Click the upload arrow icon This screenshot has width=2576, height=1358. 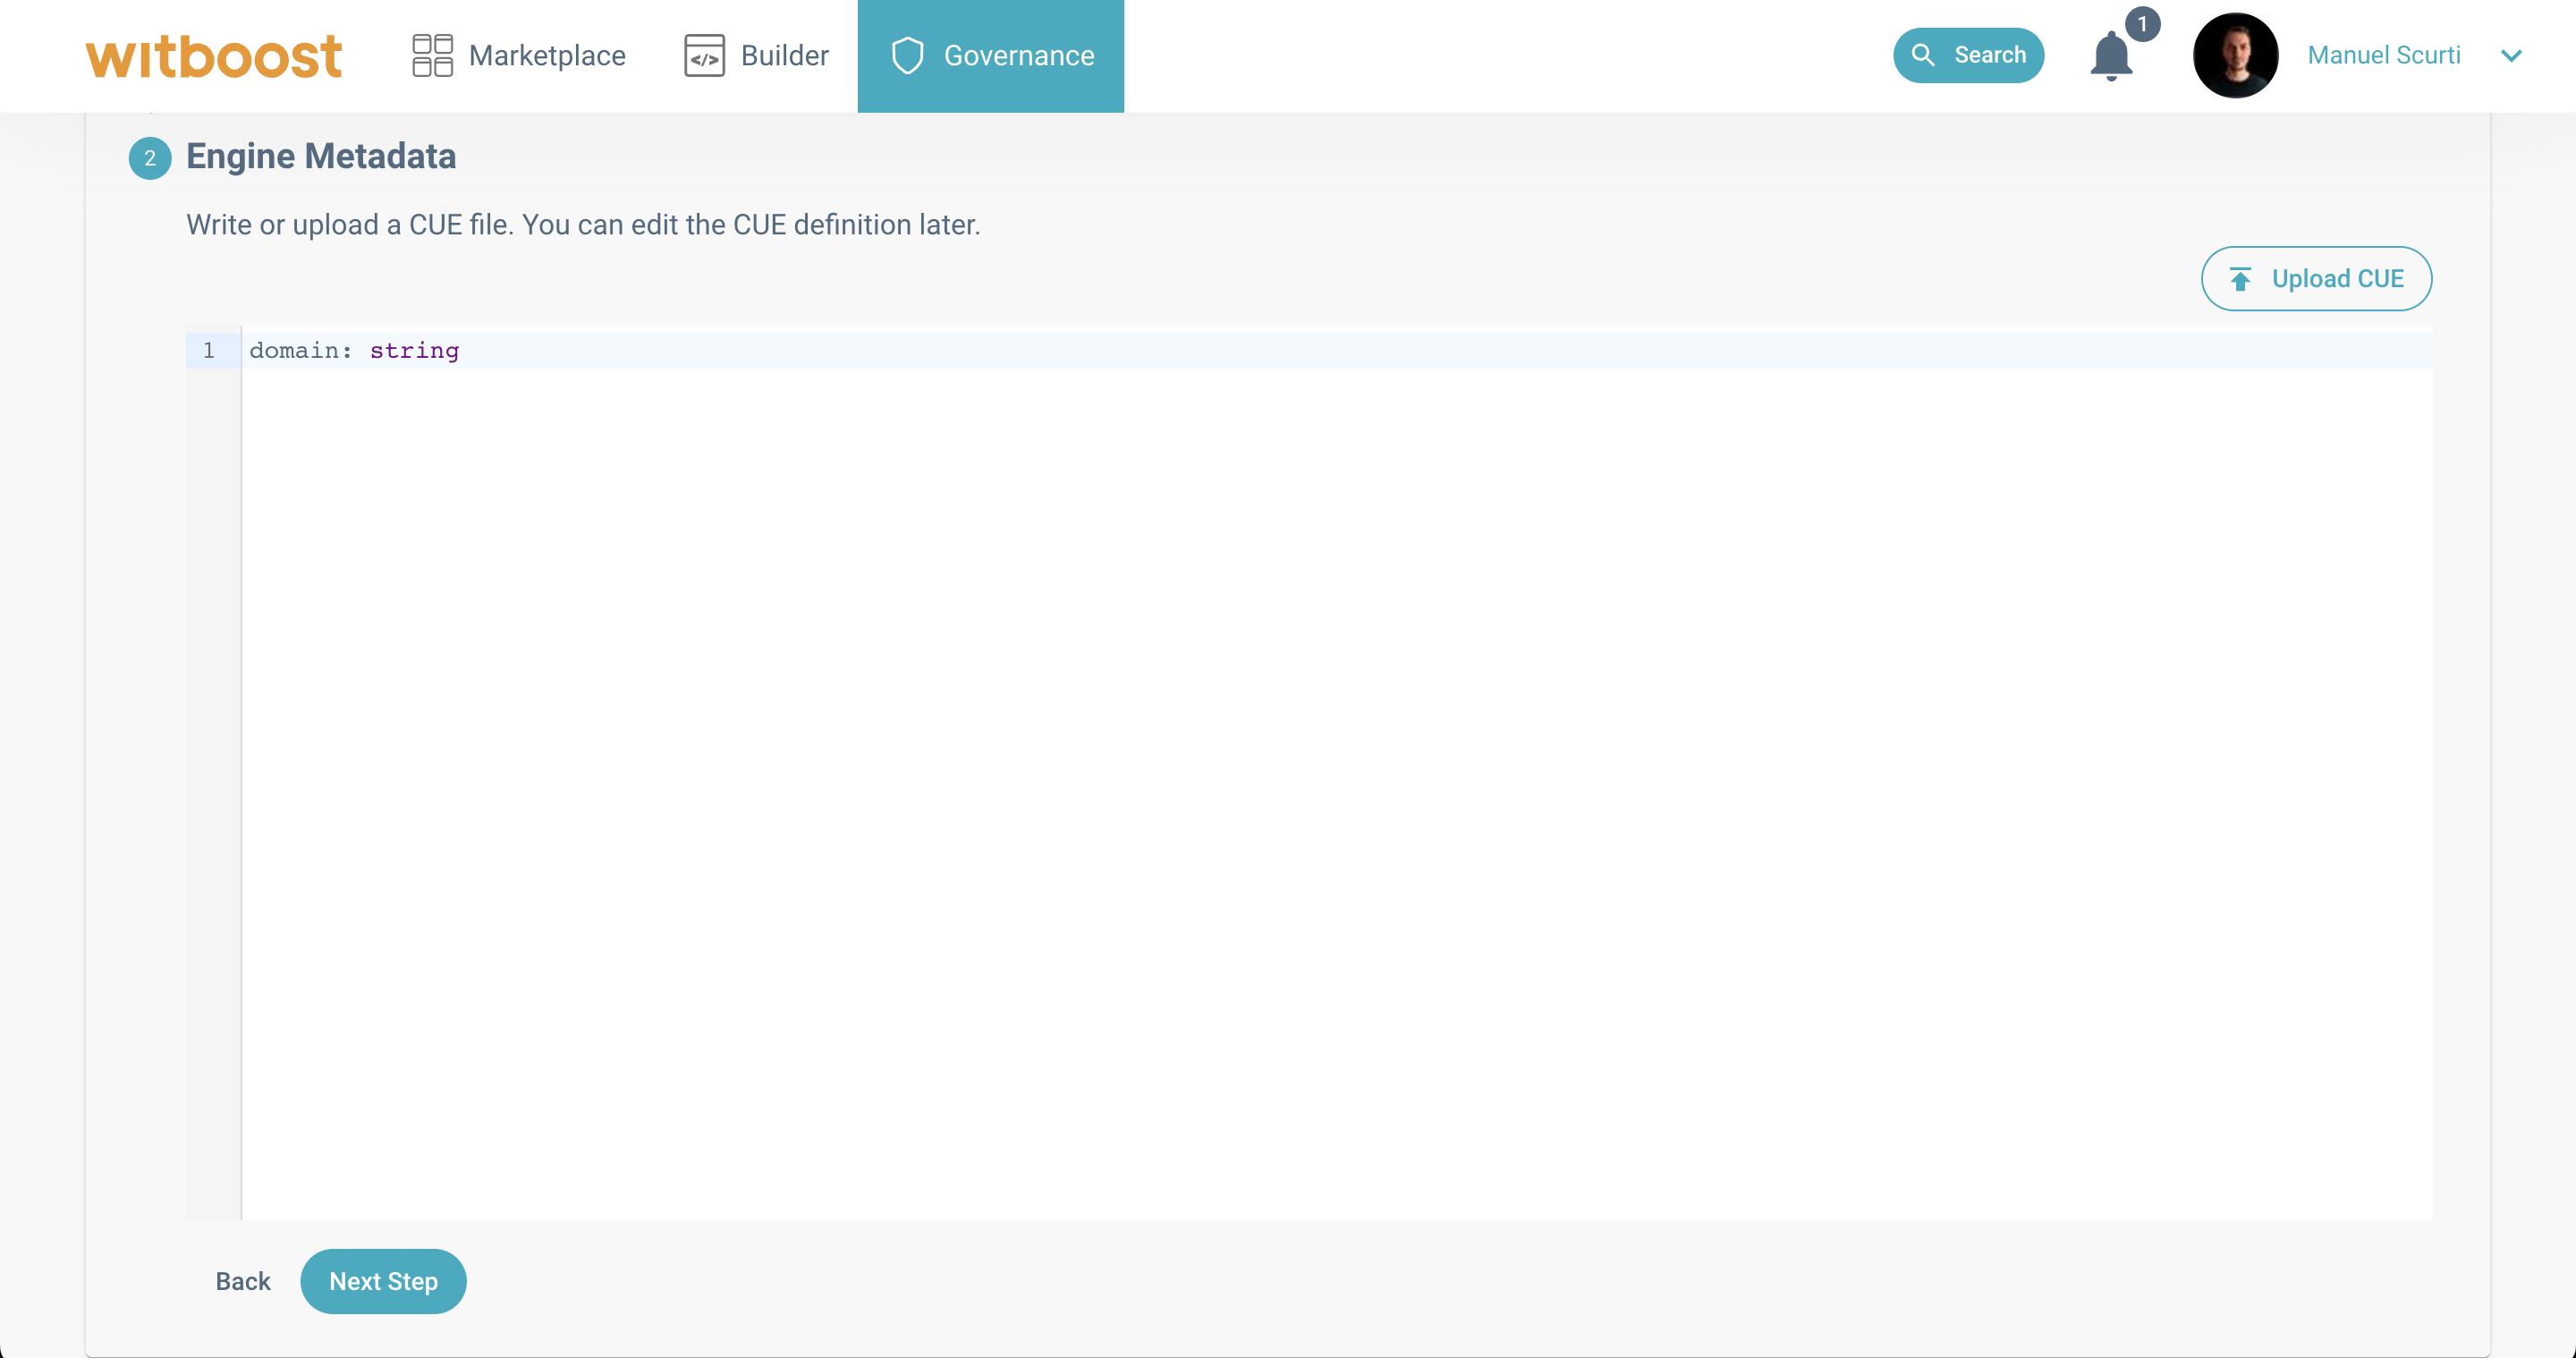(x=2240, y=279)
